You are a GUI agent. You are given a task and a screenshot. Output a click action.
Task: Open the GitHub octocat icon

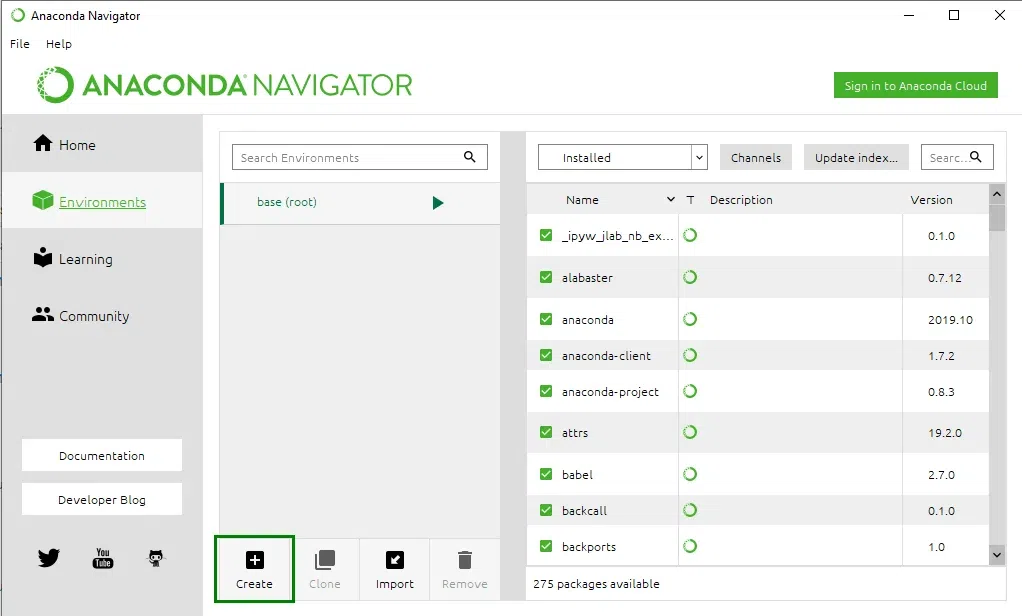(156, 558)
